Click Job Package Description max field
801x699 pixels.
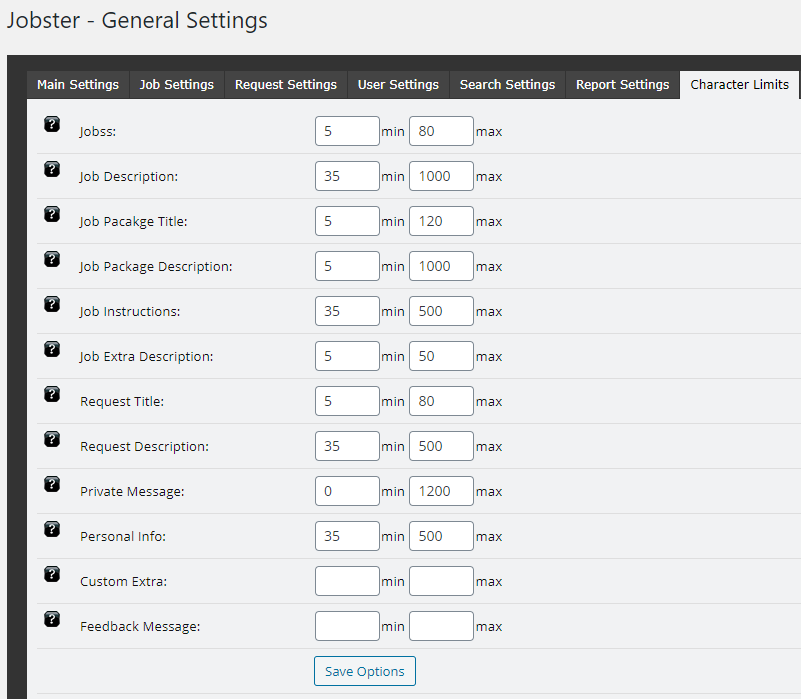click(441, 266)
